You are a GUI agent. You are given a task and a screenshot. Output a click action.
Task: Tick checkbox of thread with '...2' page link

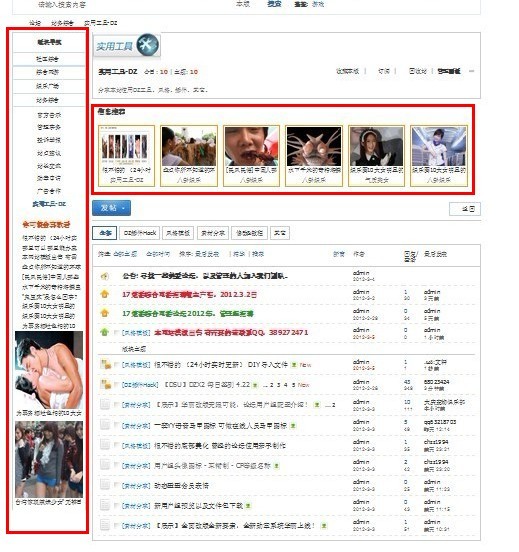[116, 405]
